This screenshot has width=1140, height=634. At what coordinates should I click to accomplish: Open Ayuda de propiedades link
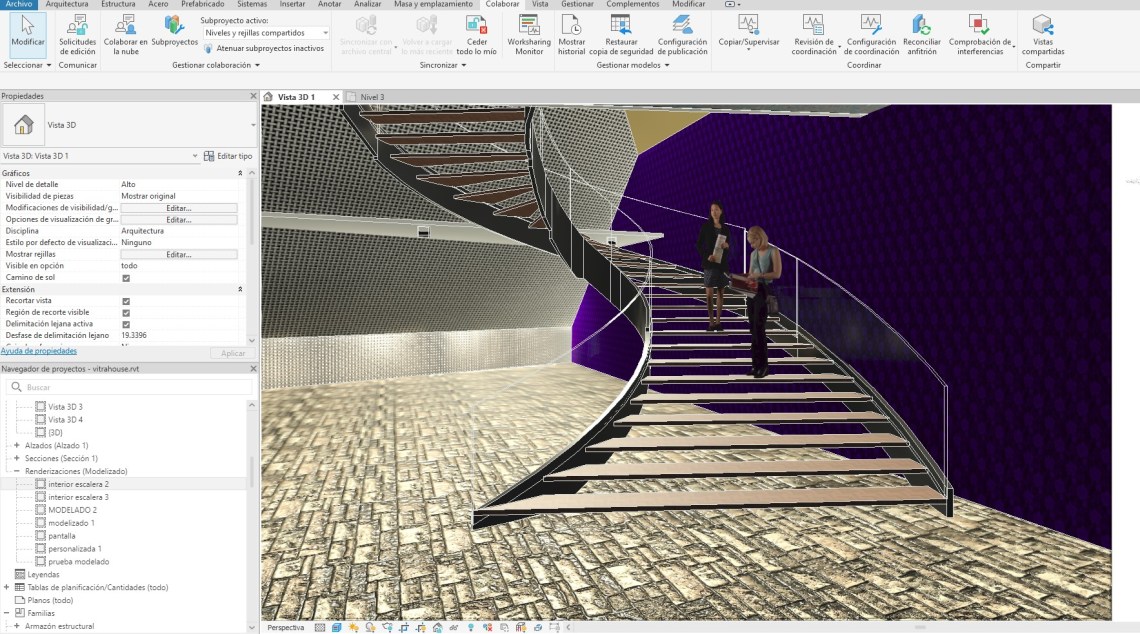click(39, 351)
